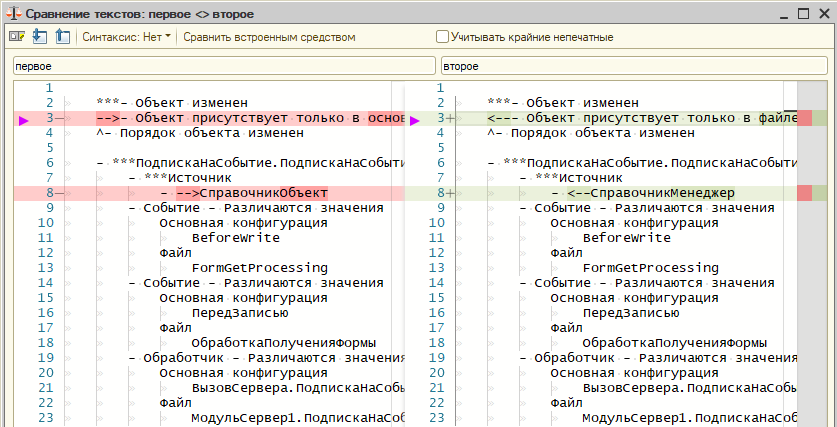Click 'Основная конфигурация' on line 10, первое pane
The height and width of the screenshot is (427, 837).
[244, 223]
